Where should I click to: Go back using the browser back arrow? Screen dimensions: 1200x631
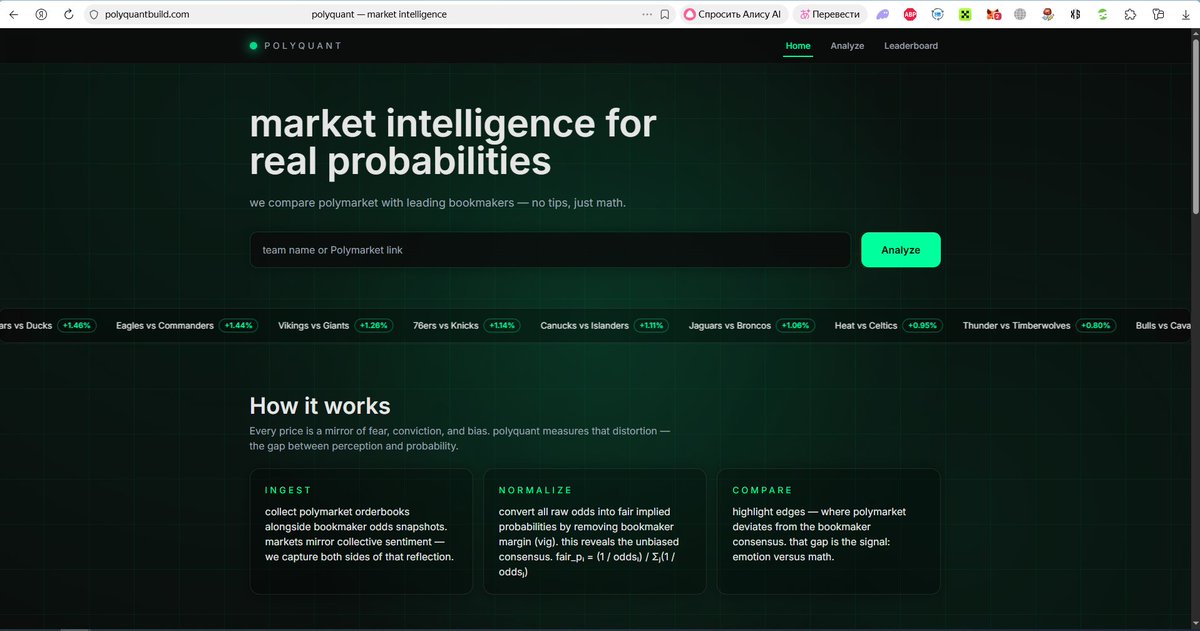(13, 14)
